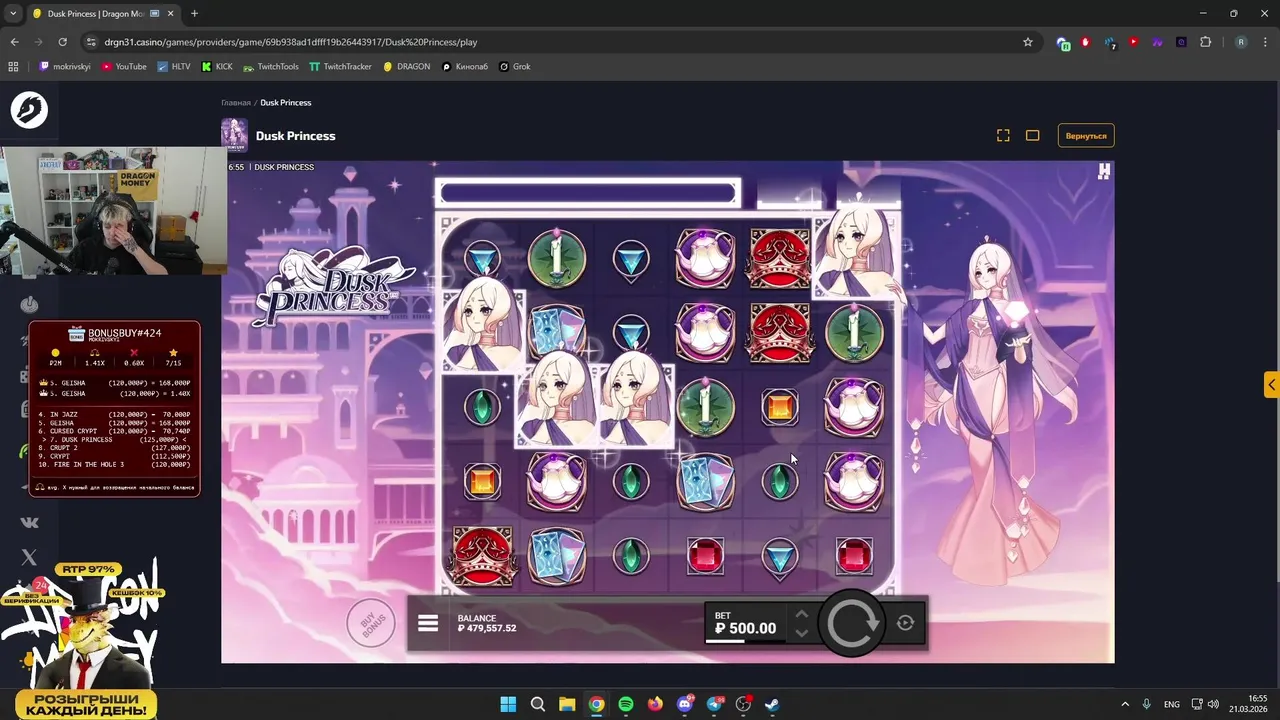The width and height of the screenshot is (1280, 720).
Task: Reload the current page
Action: pos(62,42)
